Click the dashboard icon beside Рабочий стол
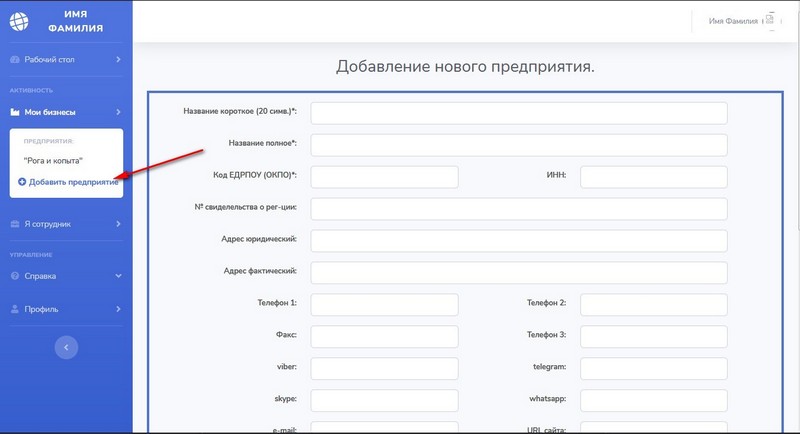800x434 pixels. pos(15,60)
